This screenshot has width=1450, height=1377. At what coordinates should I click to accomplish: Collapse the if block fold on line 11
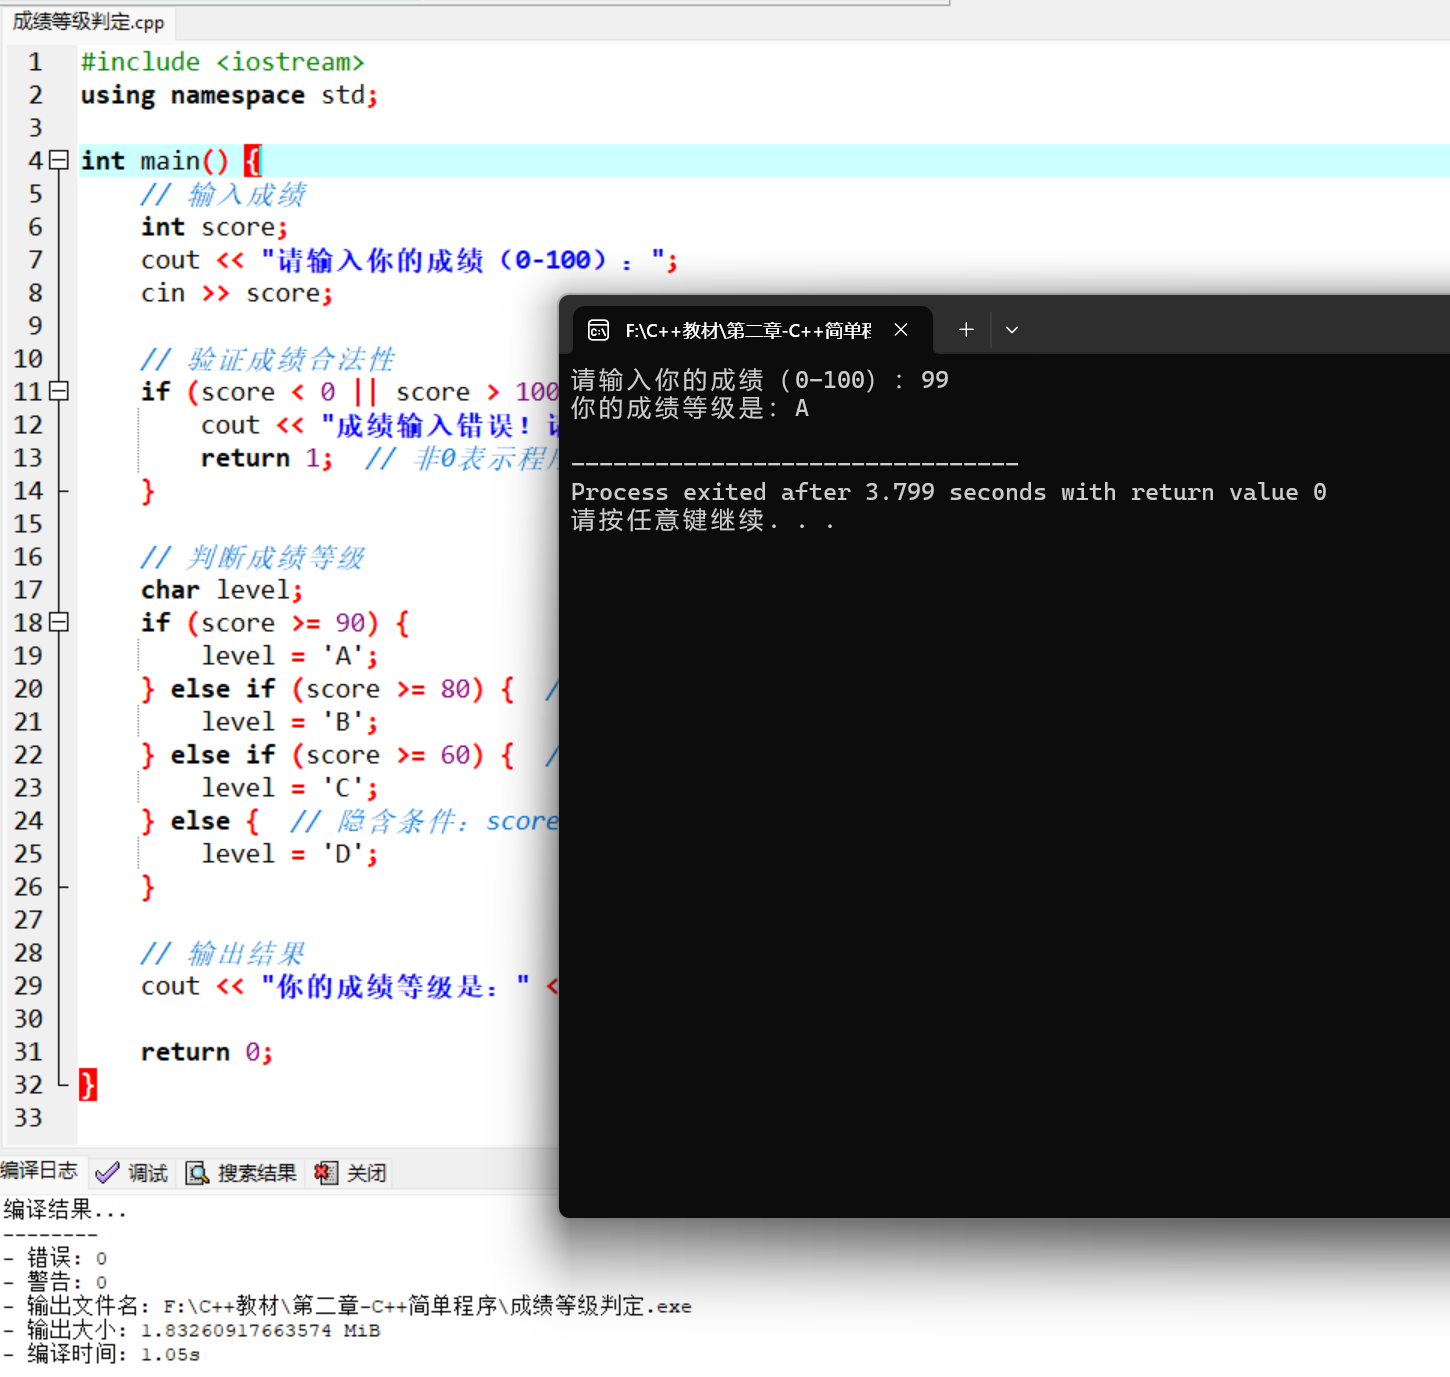[x=59, y=391]
